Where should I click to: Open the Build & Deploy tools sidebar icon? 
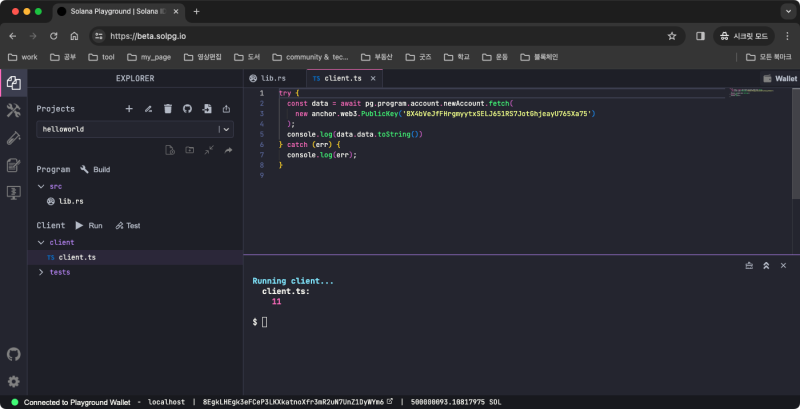click(14, 110)
